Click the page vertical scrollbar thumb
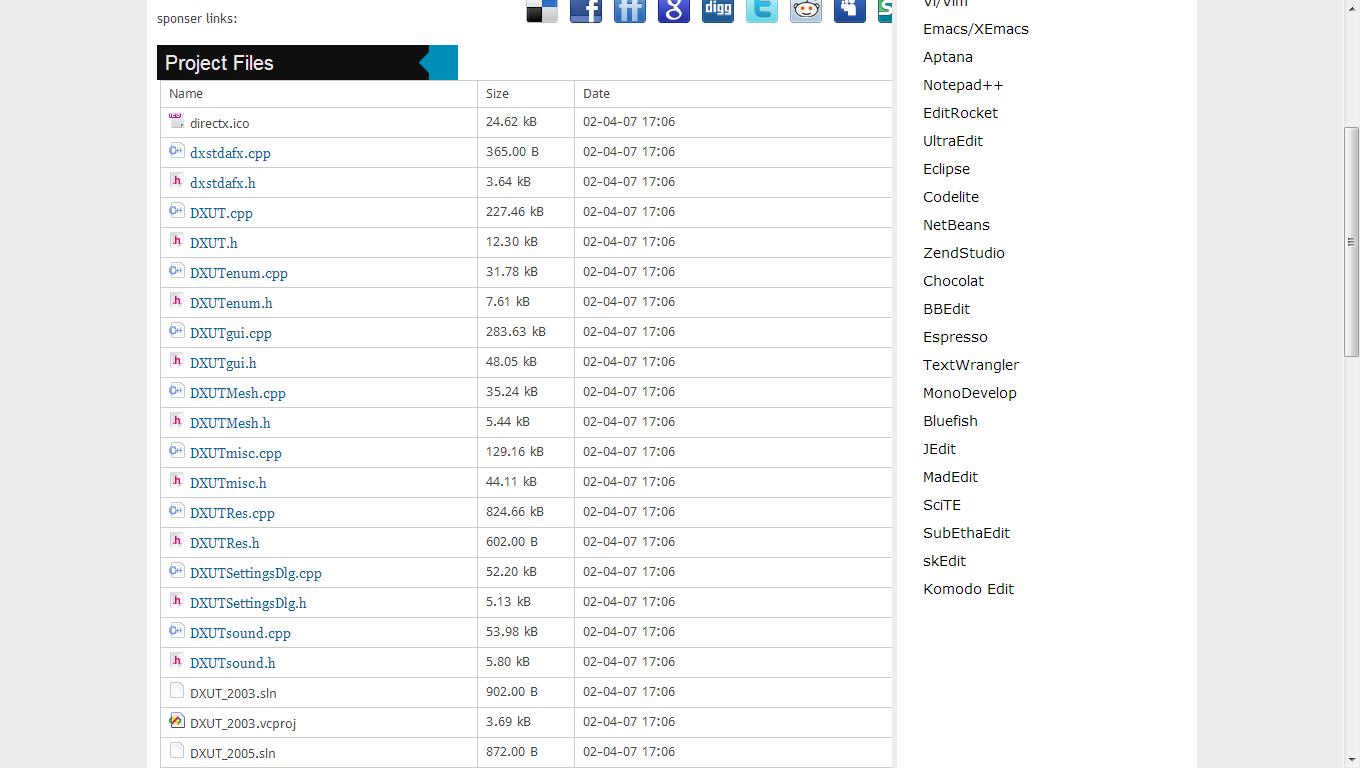The image size is (1360, 768). click(x=1351, y=241)
